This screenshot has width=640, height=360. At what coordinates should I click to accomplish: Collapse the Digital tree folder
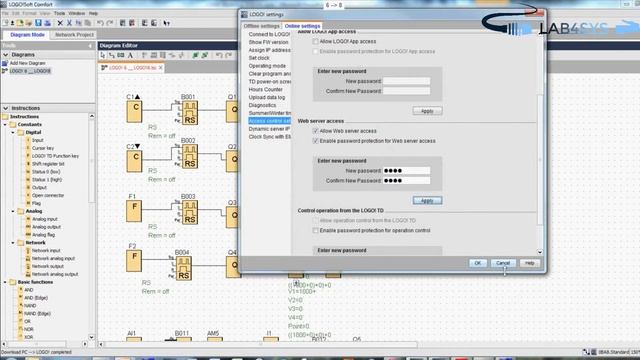[x=13, y=133]
